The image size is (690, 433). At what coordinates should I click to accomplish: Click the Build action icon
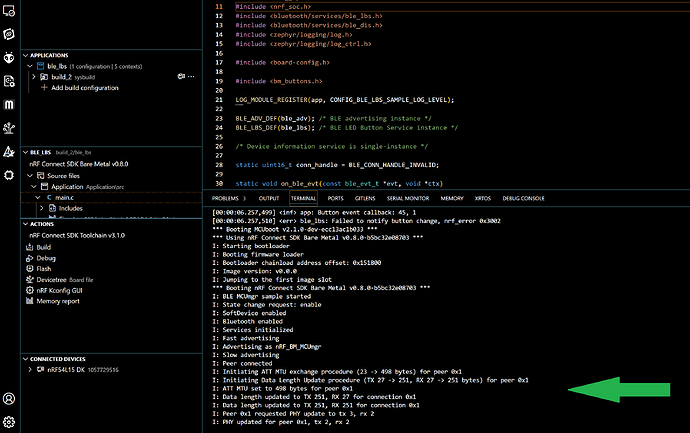tap(29, 247)
